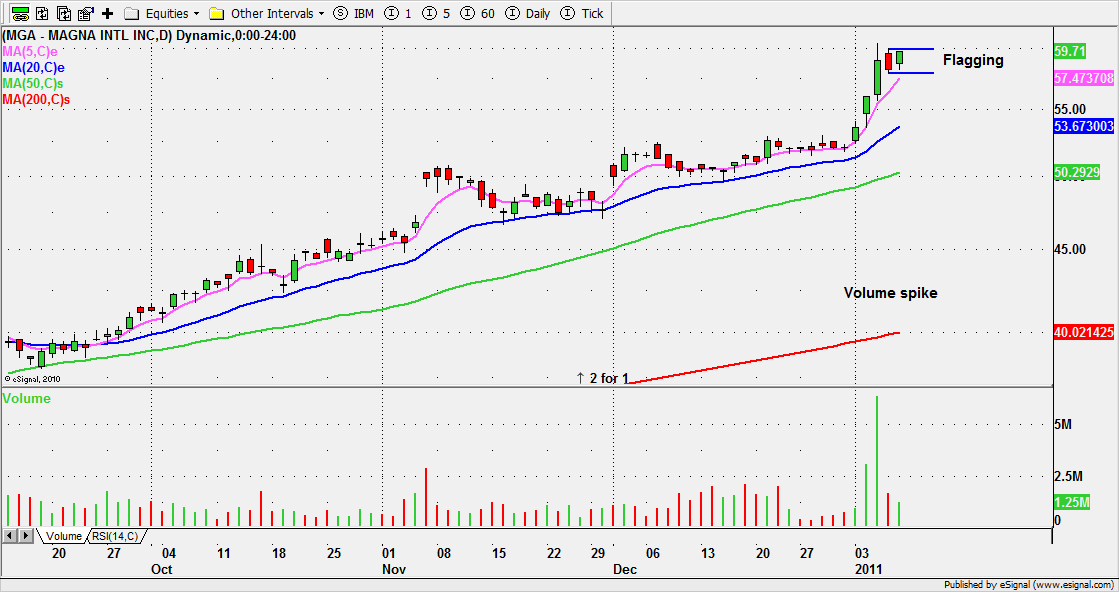Click the MGA - MAGNA INTL INC chart title

(x=150, y=35)
